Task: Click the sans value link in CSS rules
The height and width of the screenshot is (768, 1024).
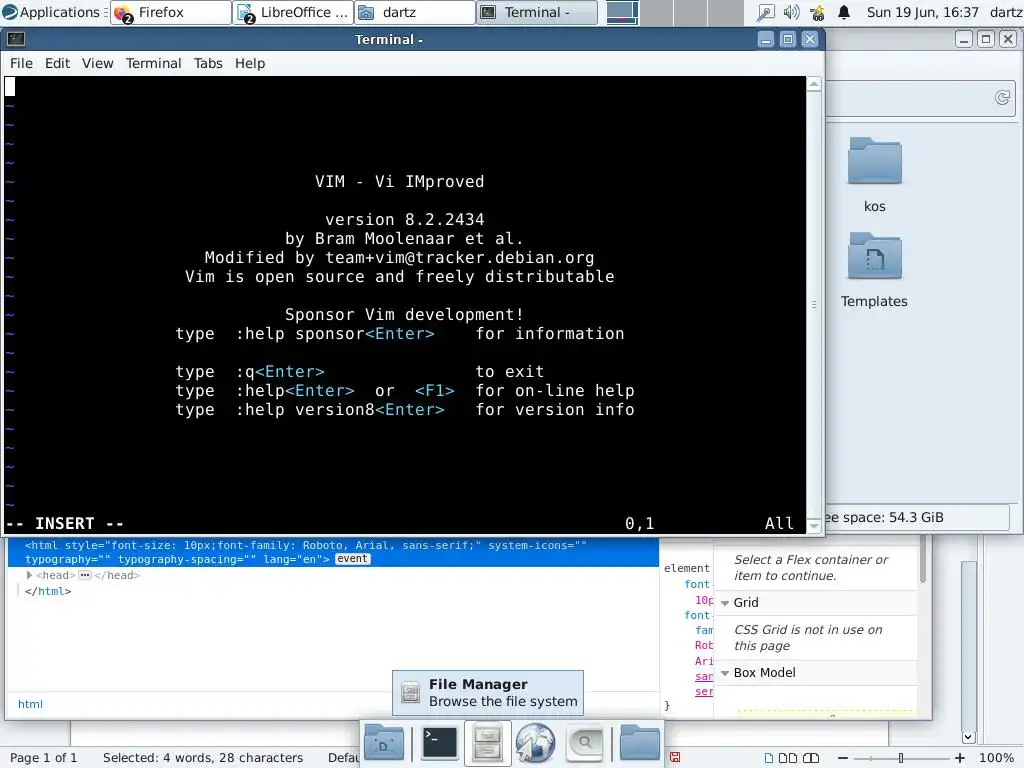Action: click(x=704, y=677)
